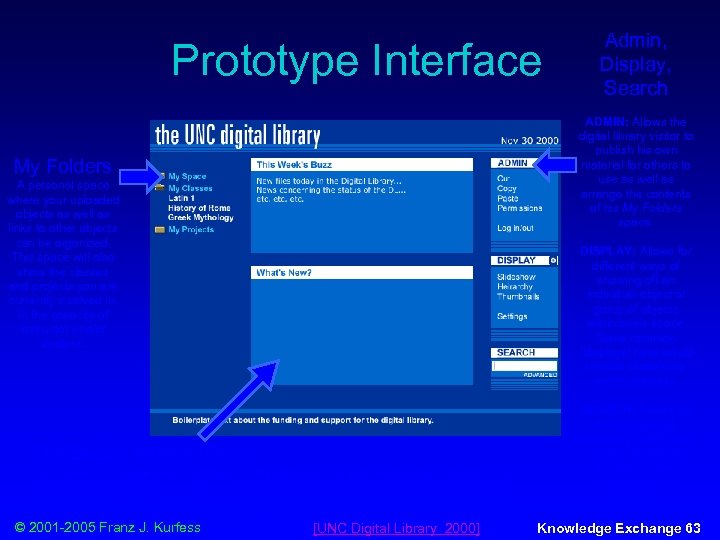Click the ADMIN panel header
This screenshot has height=540, width=720.
[x=512, y=163]
